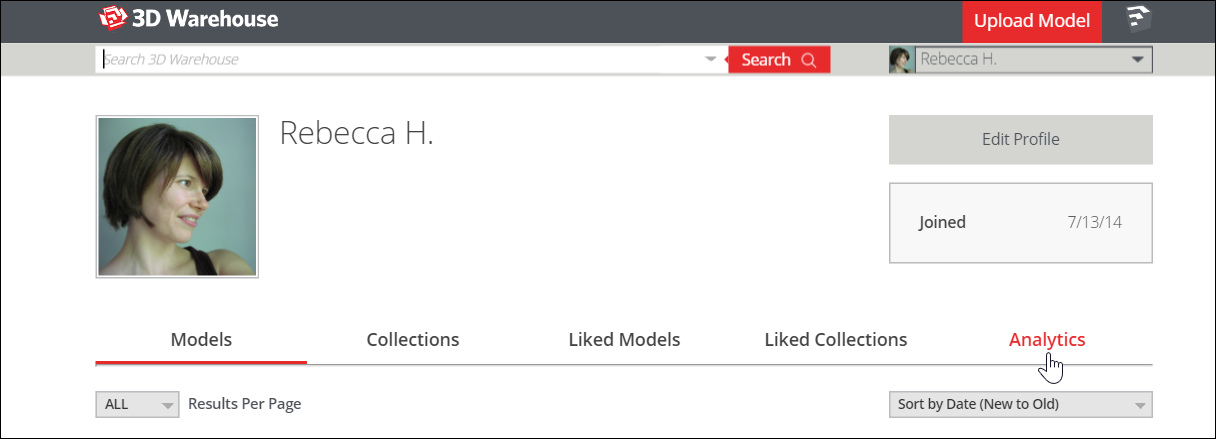Click the small user avatar in account menu
The height and width of the screenshot is (439, 1216).
pos(902,60)
